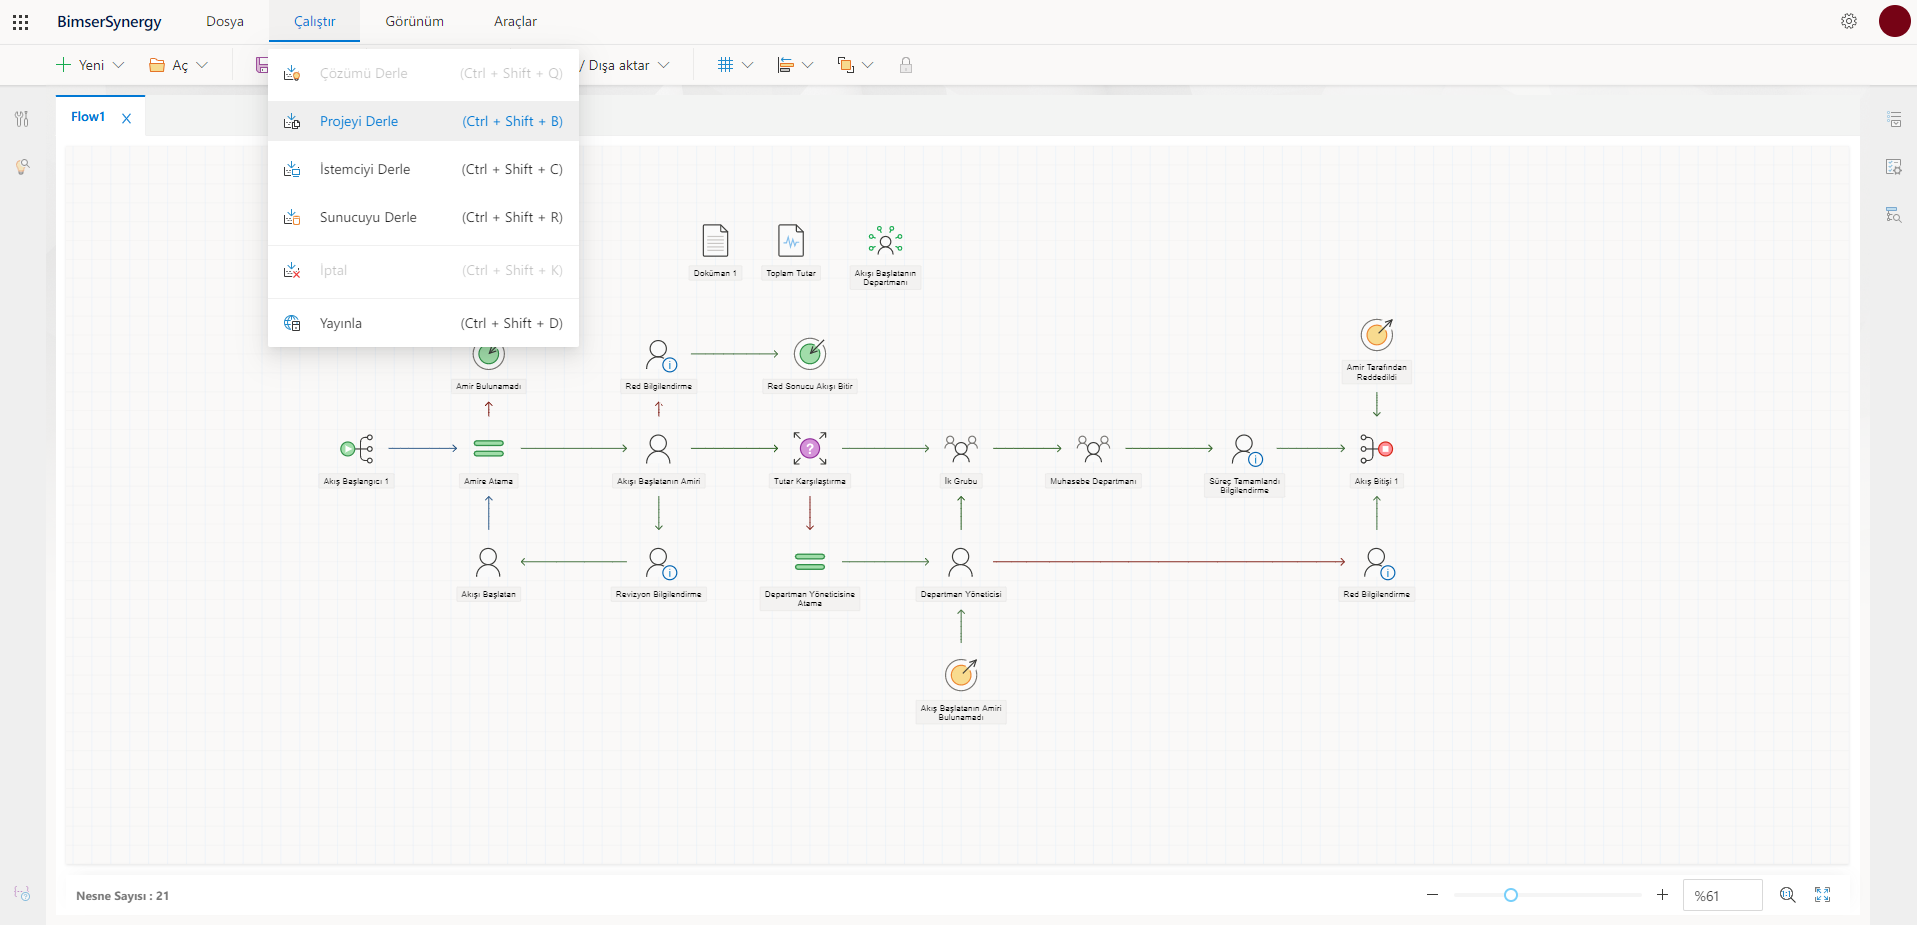1917x925 pixels.
Task: Click the zoom slider handle
Action: pyautogui.click(x=1511, y=895)
